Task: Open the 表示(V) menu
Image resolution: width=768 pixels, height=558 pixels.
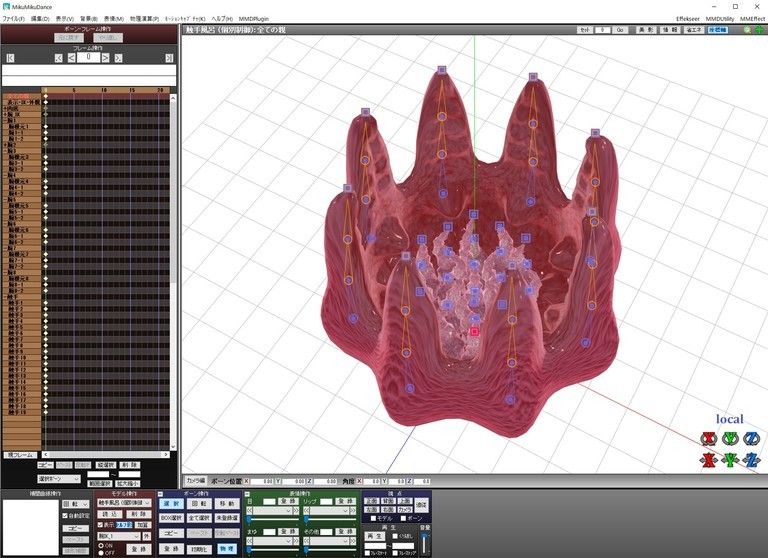Action: [64, 19]
